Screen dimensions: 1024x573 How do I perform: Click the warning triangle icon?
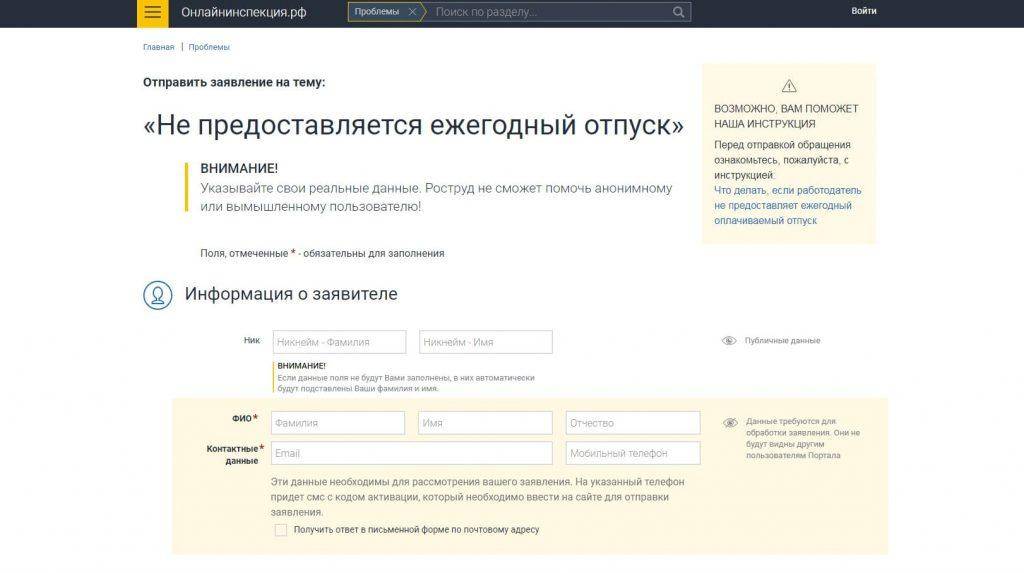point(789,86)
